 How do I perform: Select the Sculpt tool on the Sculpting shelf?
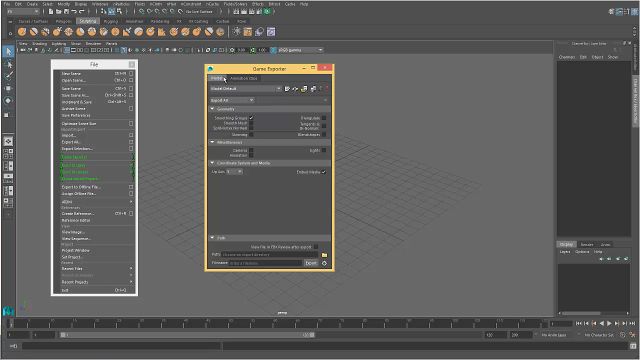point(22,31)
